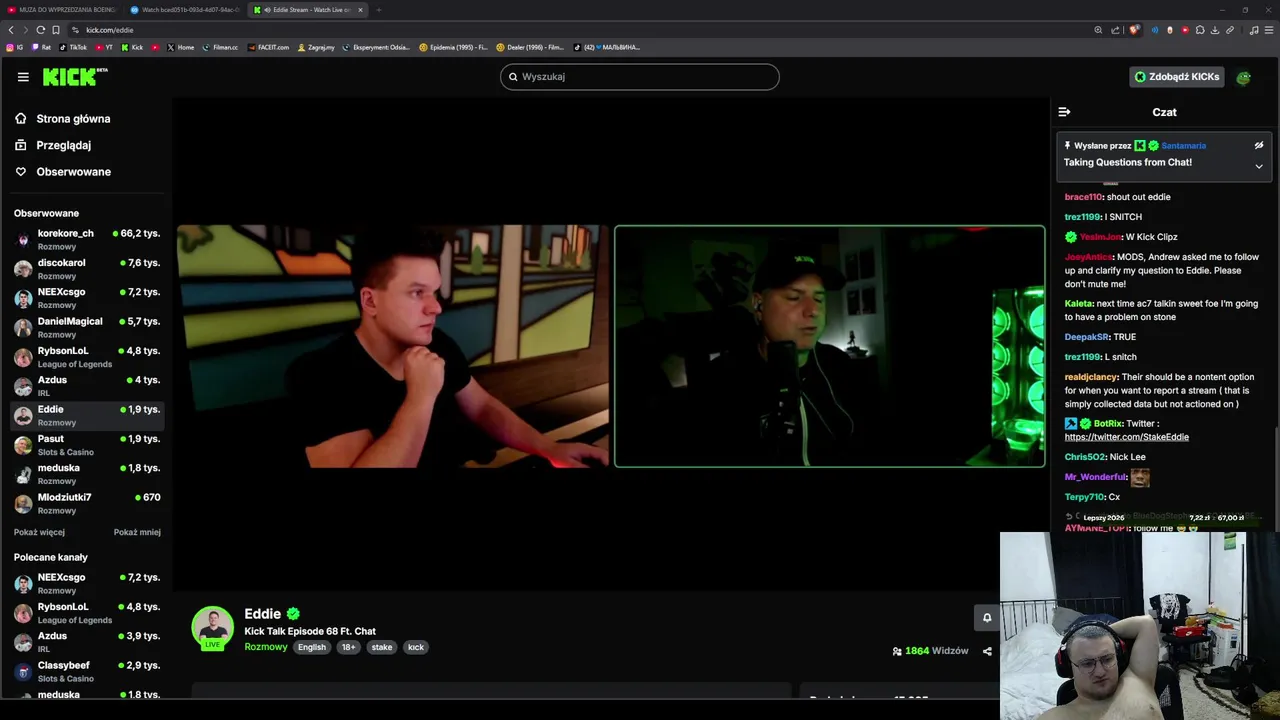Click the red YouTube extension icon
The height and width of the screenshot is (720, 1280).
pyautogui.click(x=1185, y=30)
